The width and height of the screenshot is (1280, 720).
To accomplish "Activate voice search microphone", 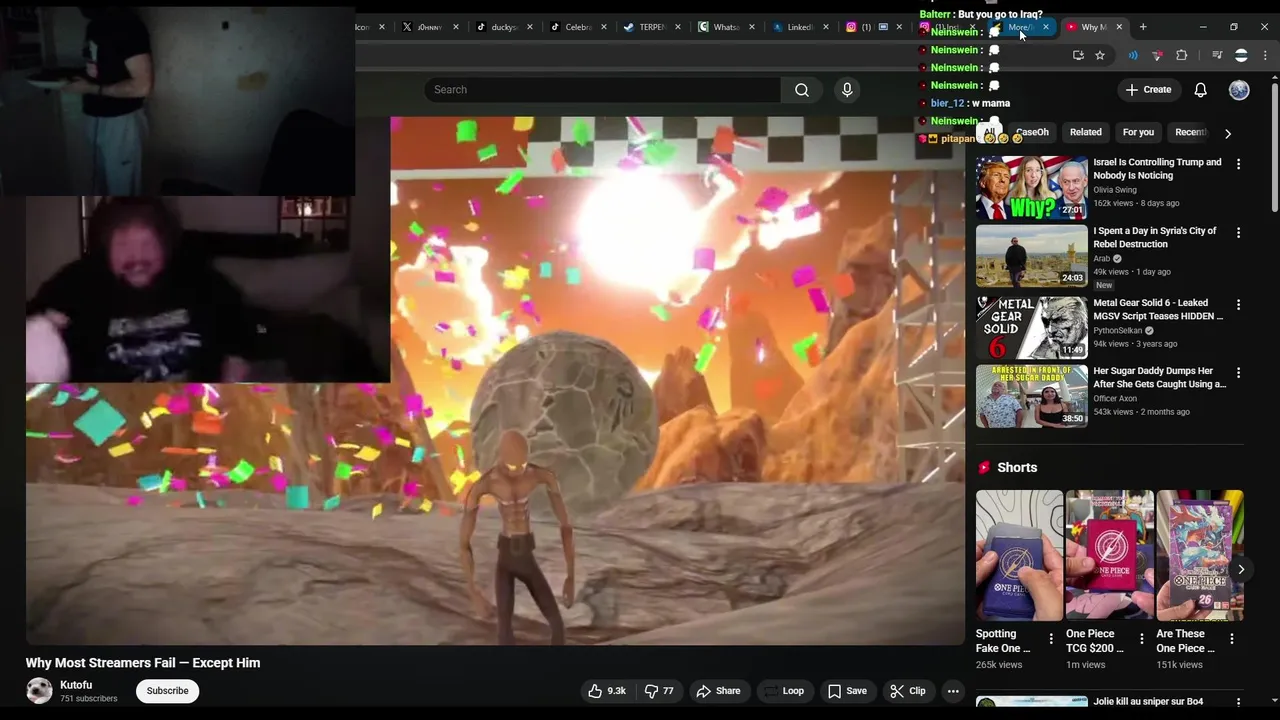I will (847, 90).
